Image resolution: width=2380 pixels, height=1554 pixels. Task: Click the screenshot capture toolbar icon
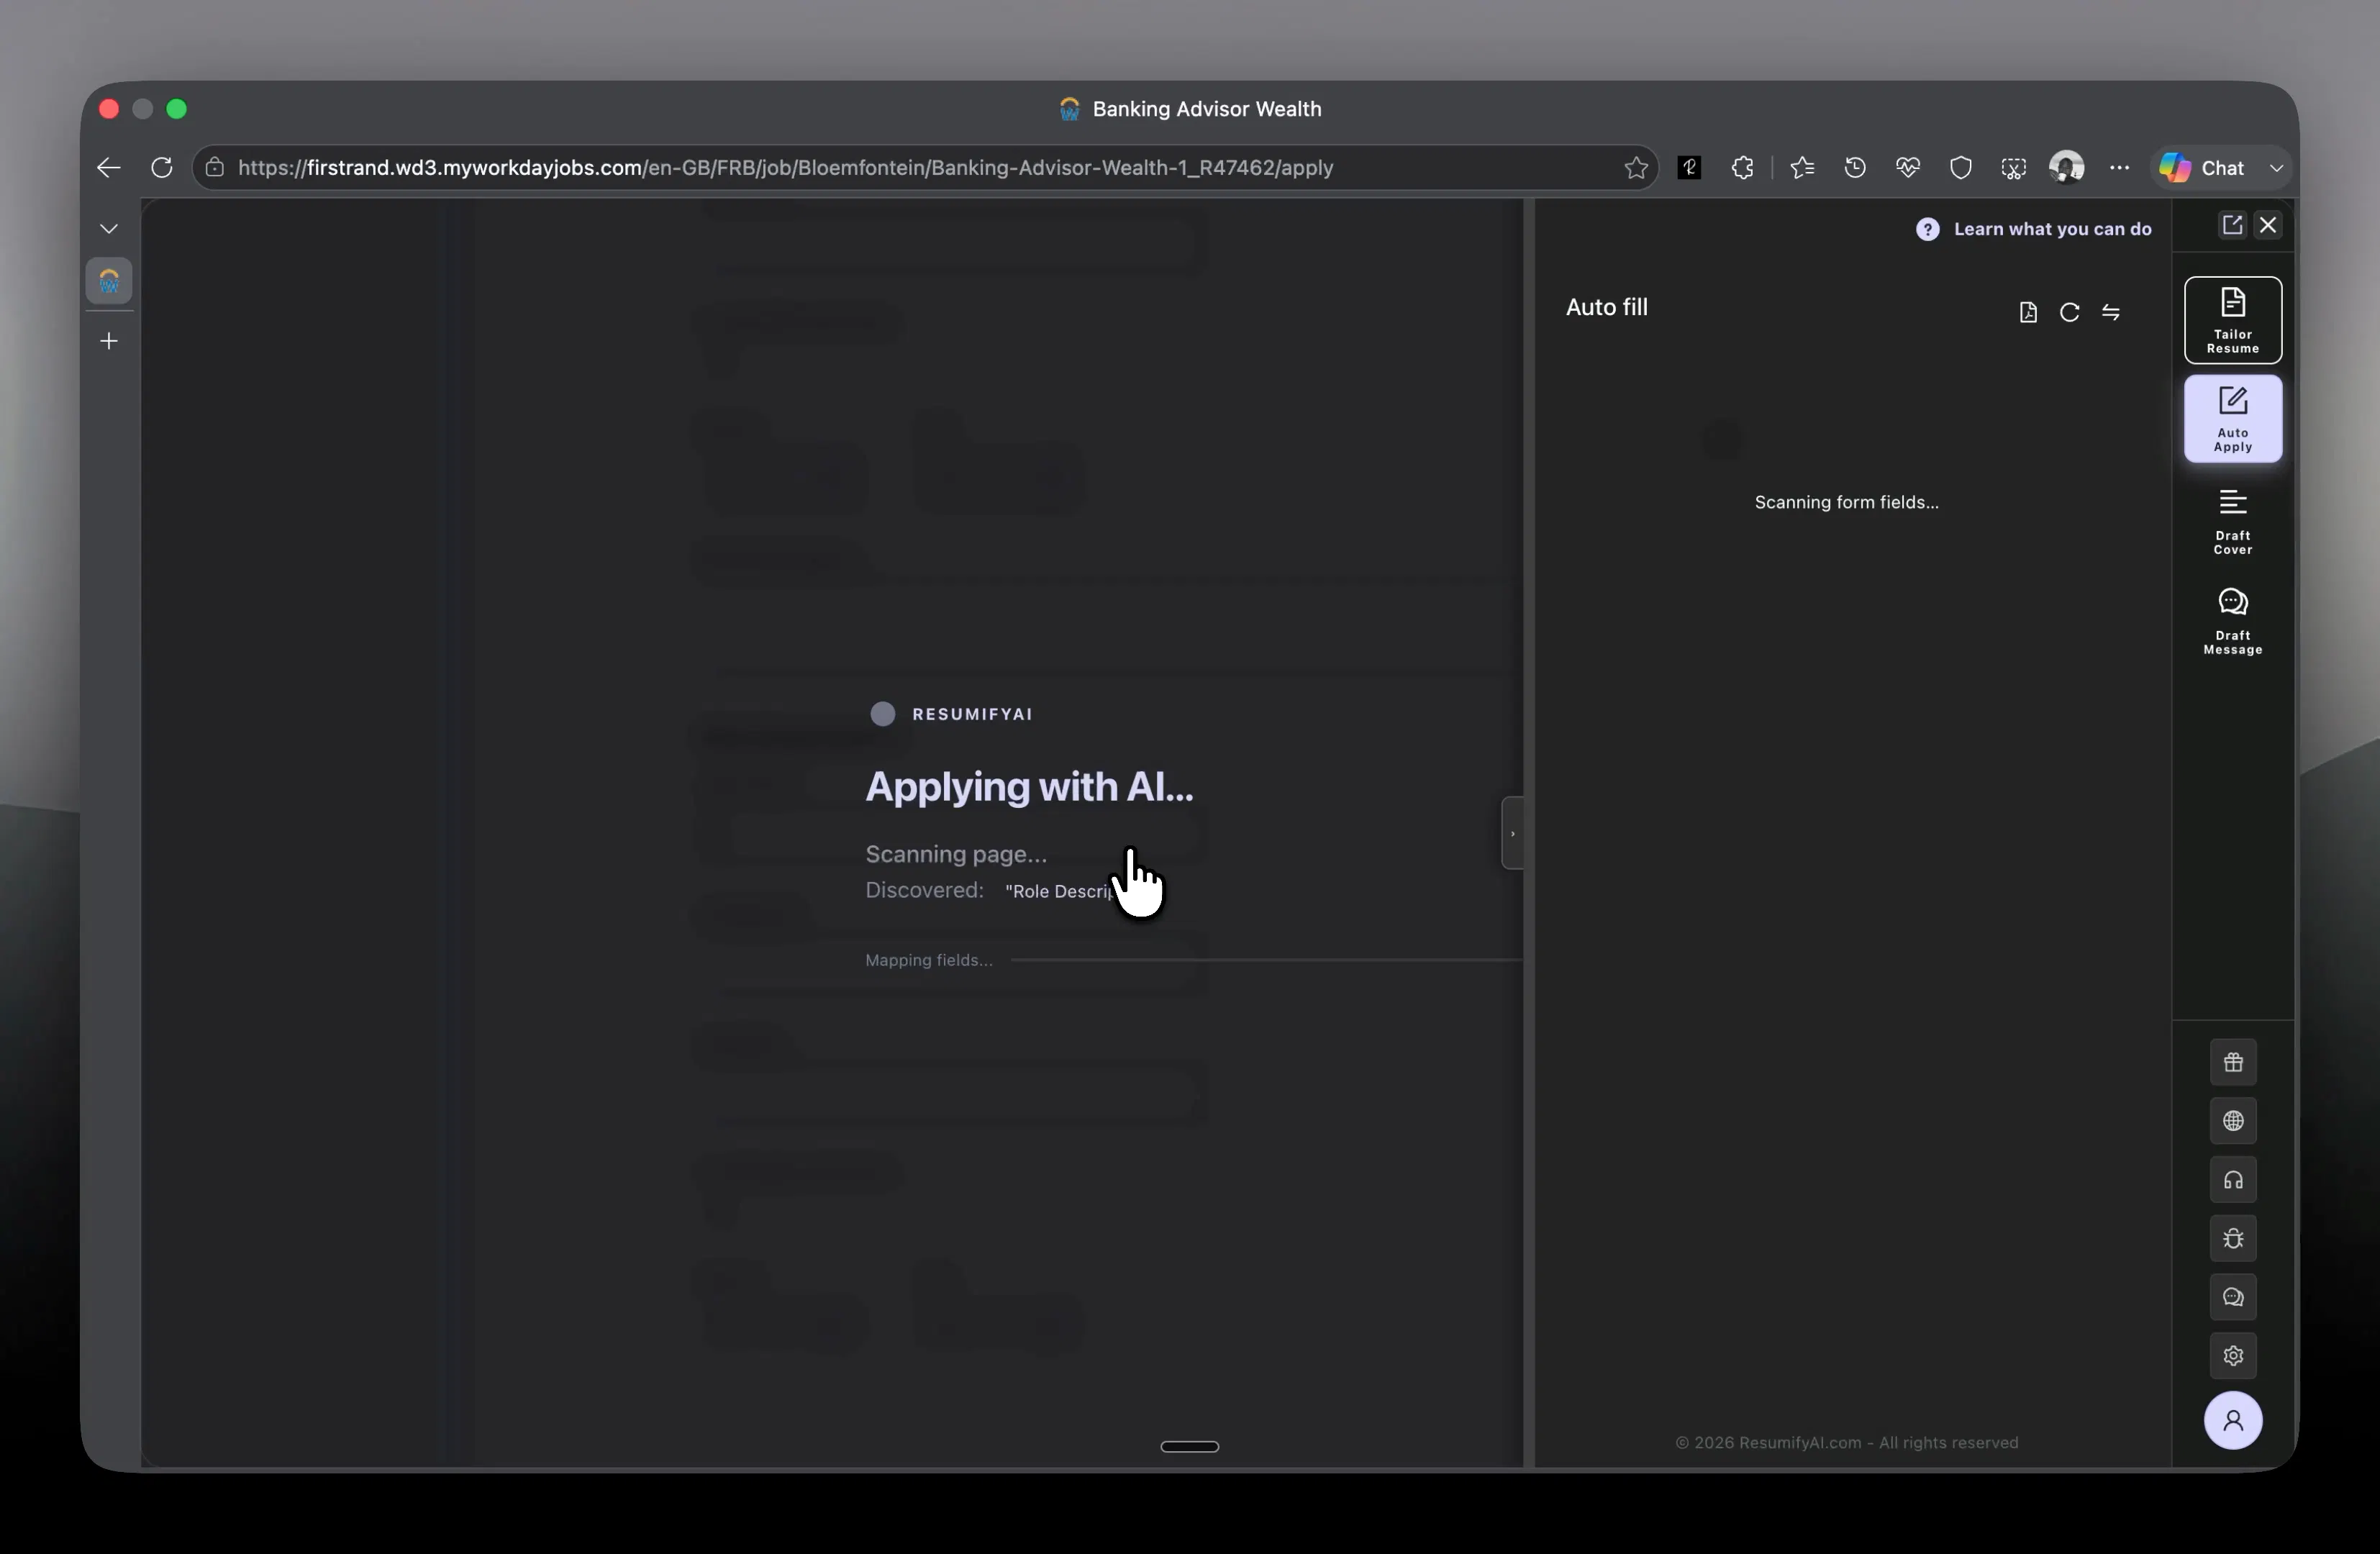2013,168
